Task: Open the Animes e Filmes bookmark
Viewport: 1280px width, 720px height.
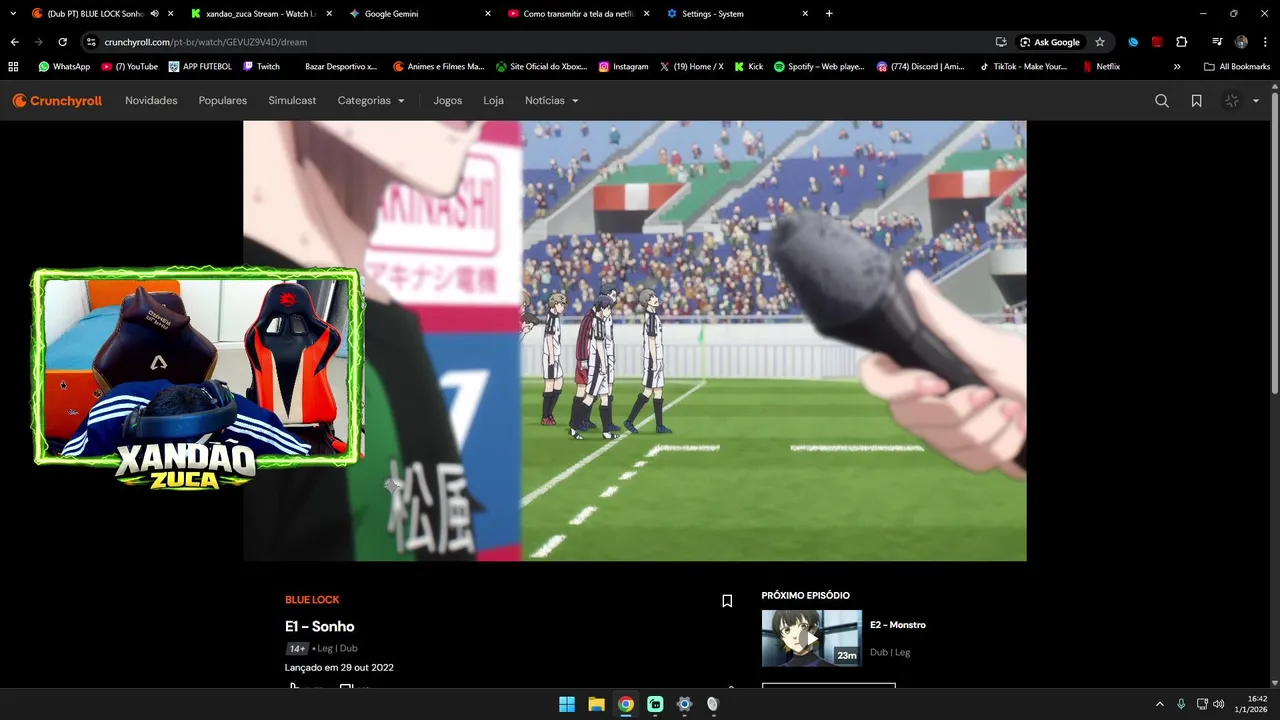Action: coord(439,67)
